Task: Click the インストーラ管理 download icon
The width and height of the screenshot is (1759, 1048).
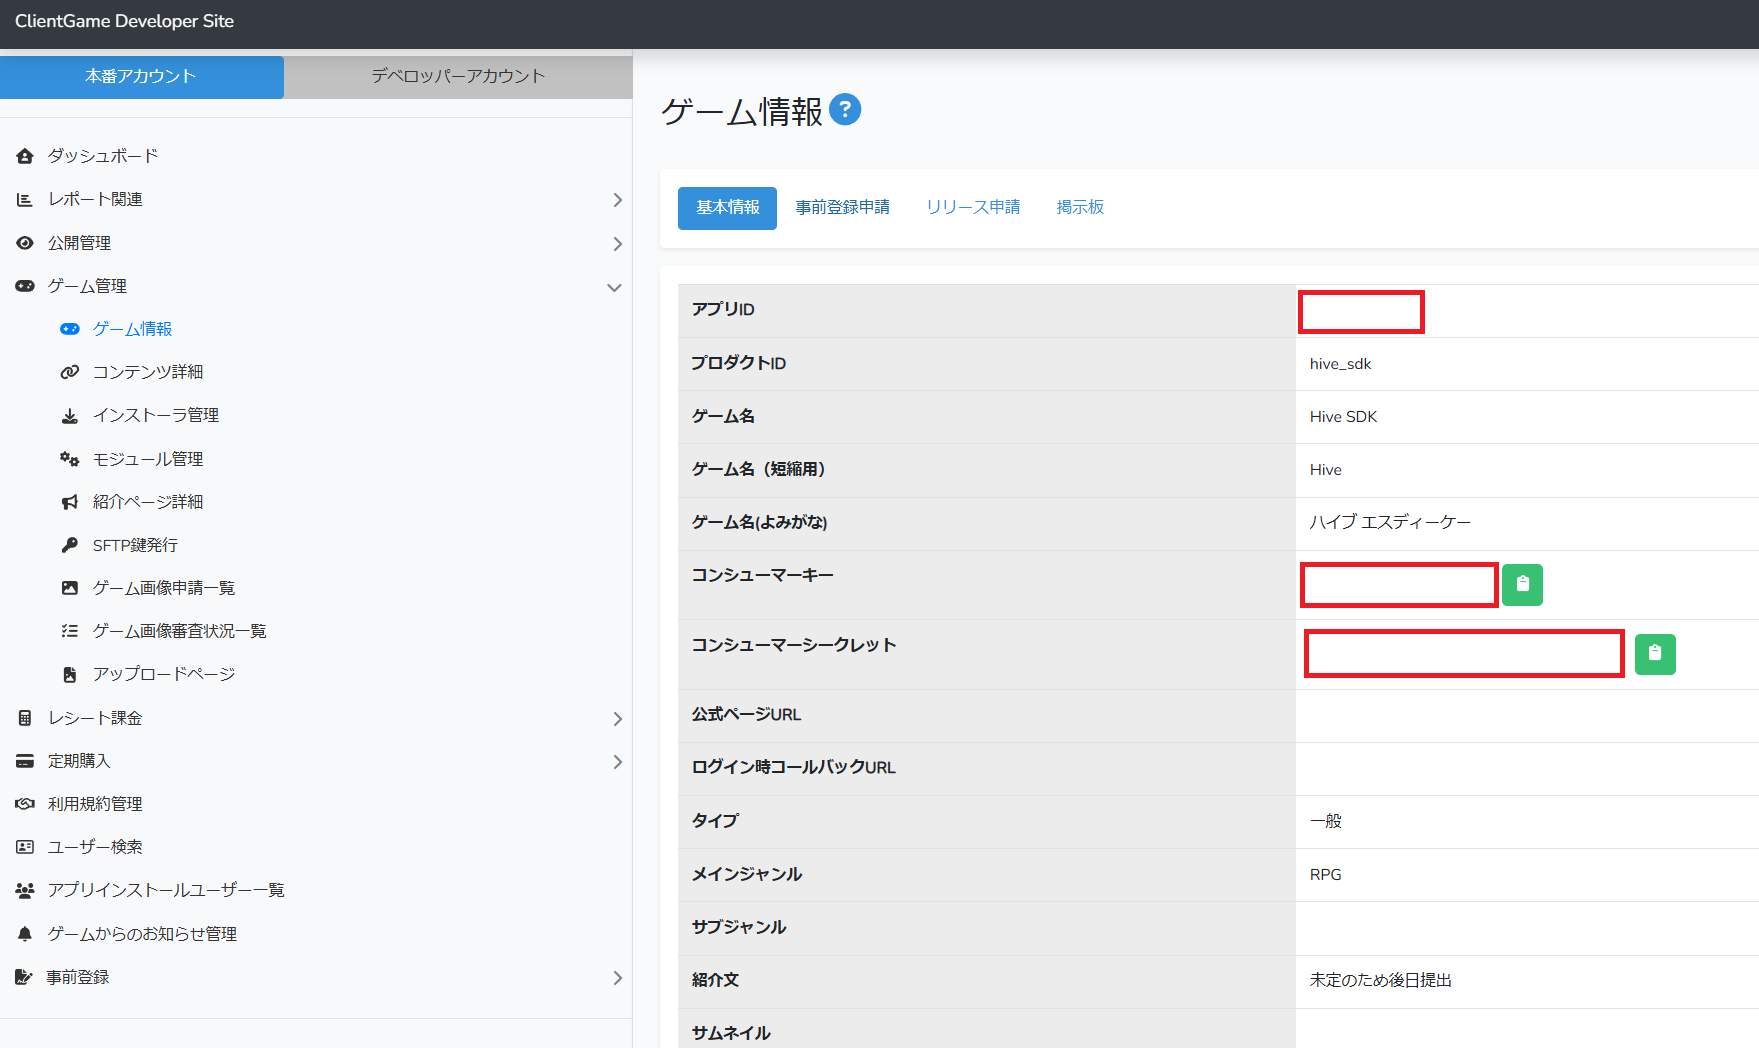Action: (x=70, y=416)
